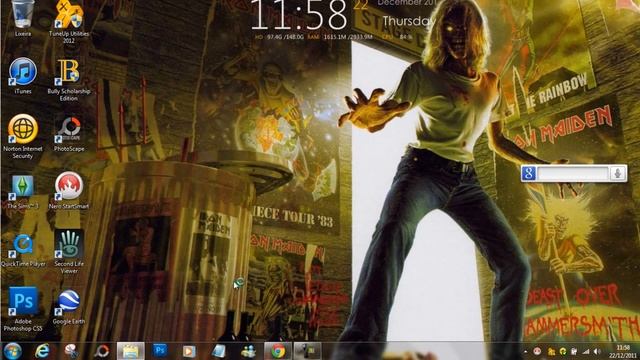Click the volume speaker tray icon

(598, 351)
